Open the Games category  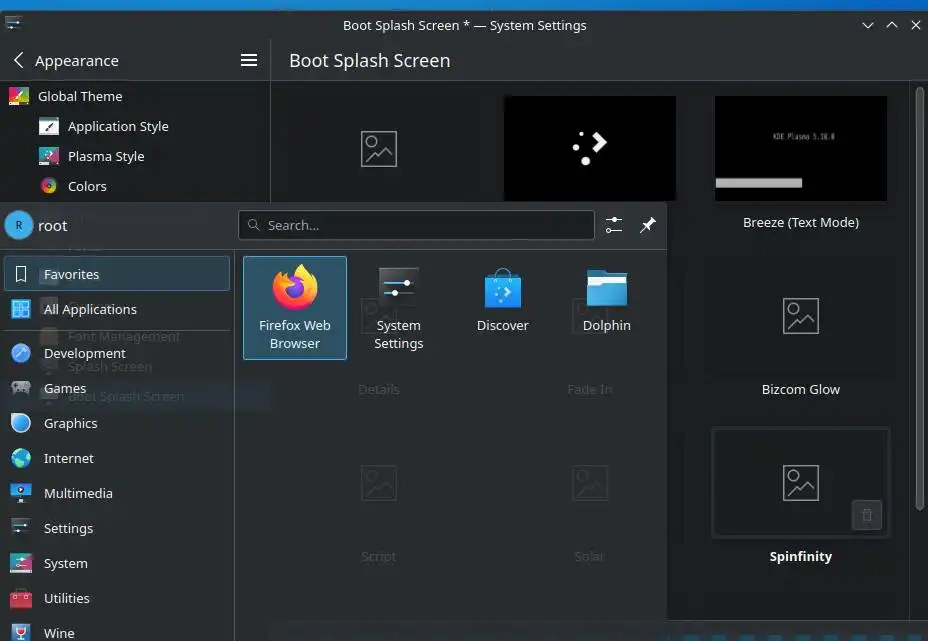[x=117, y=388]
